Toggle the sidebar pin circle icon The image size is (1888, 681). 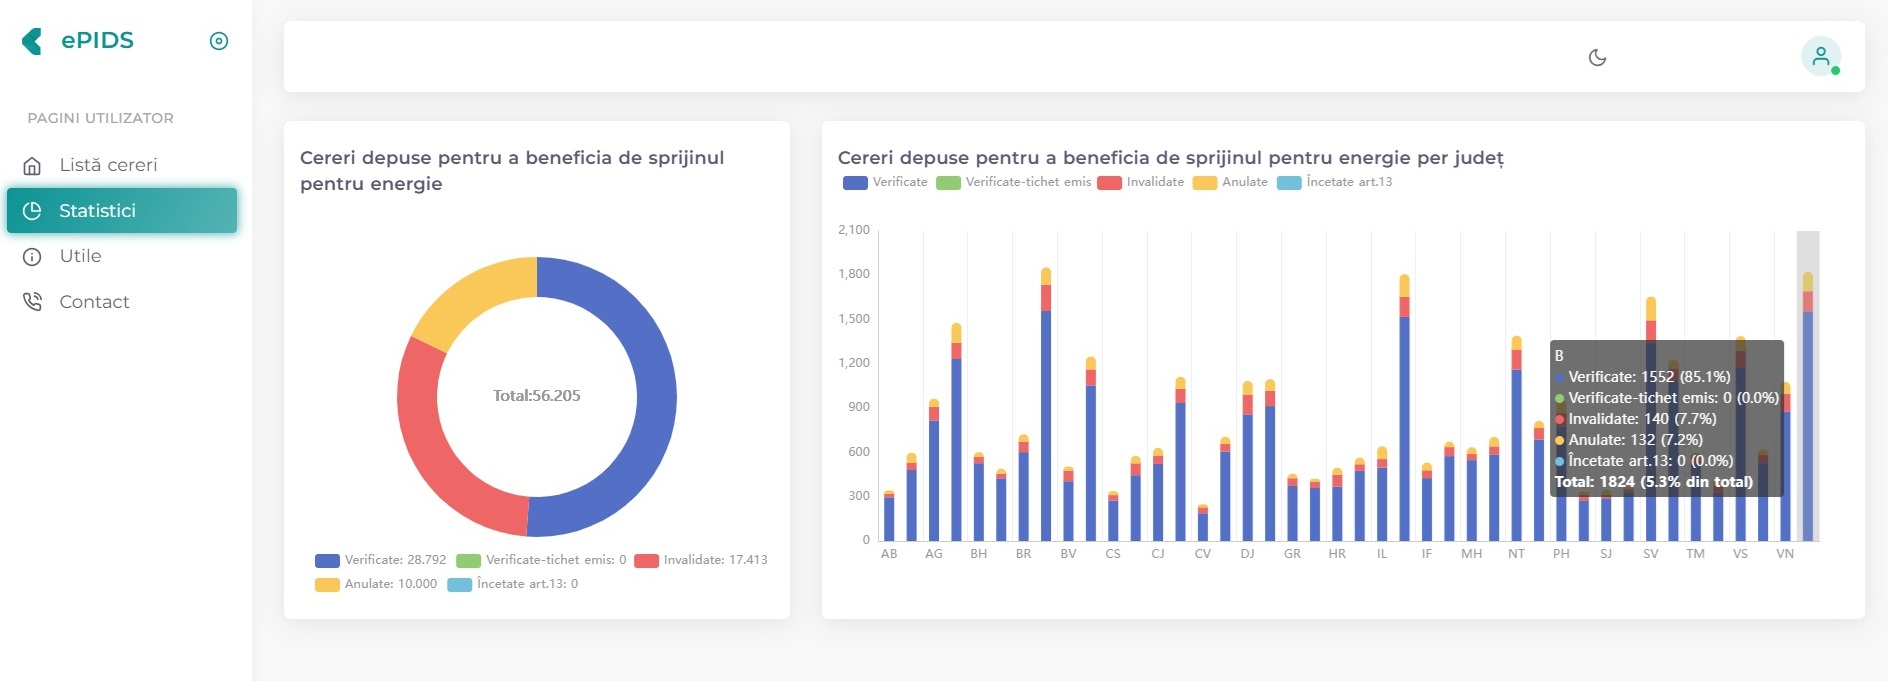point(219,41)
